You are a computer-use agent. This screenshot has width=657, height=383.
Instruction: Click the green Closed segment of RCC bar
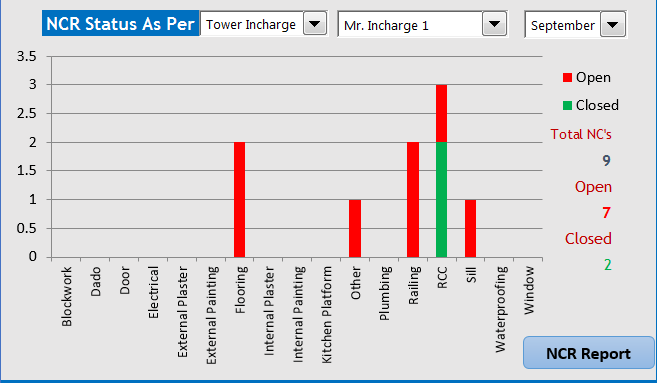[x=441, y=199]
